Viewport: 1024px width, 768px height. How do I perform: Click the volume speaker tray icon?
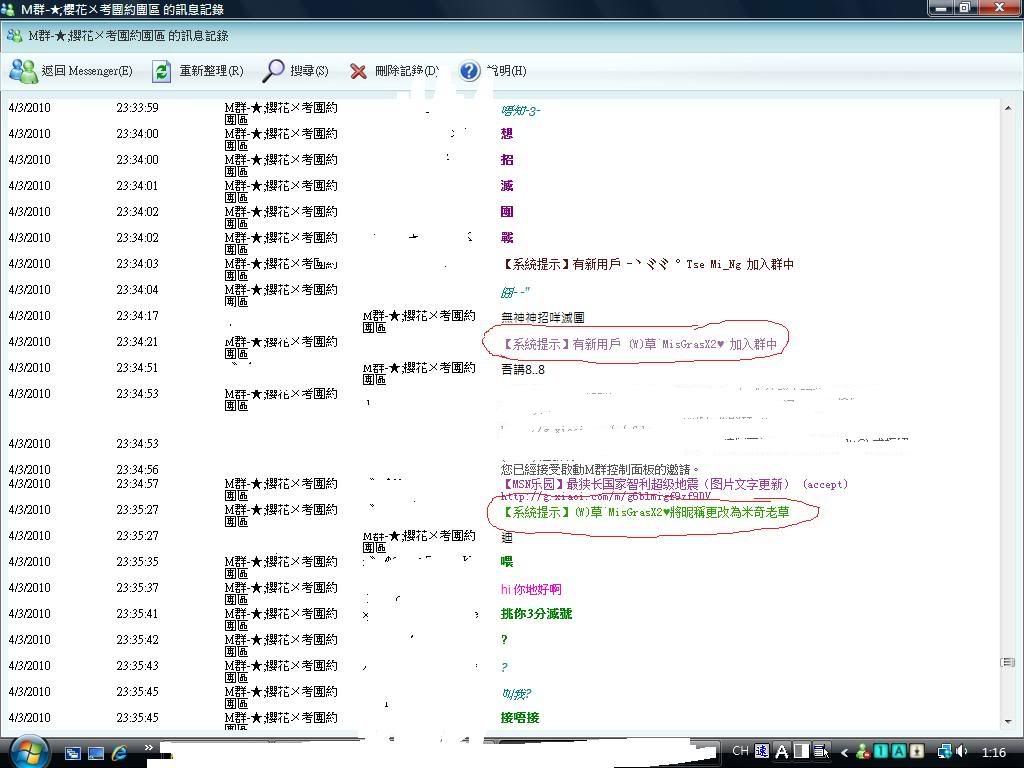pos(962,751)
